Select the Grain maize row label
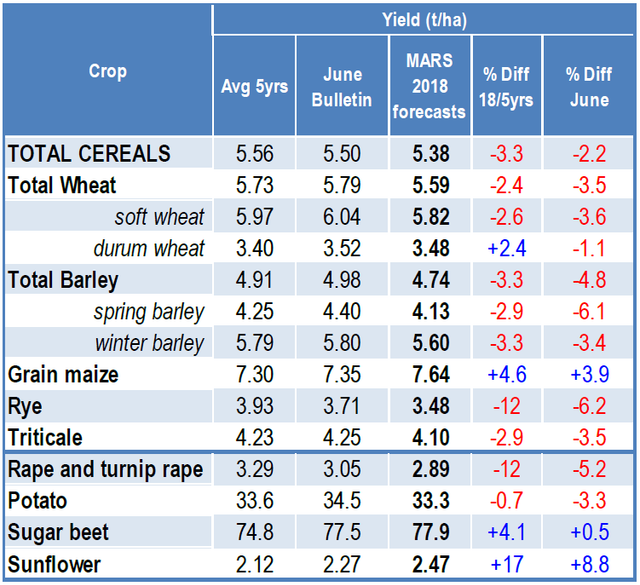The height and width of the screenshot is (585, 640). 63,374
